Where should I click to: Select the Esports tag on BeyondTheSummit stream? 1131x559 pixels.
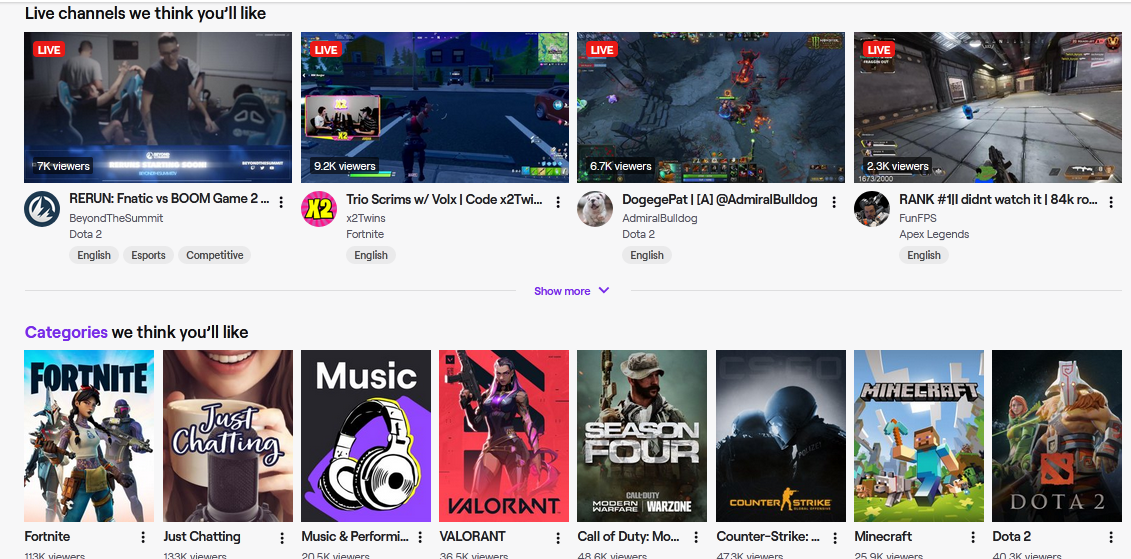tap(149, 255)
